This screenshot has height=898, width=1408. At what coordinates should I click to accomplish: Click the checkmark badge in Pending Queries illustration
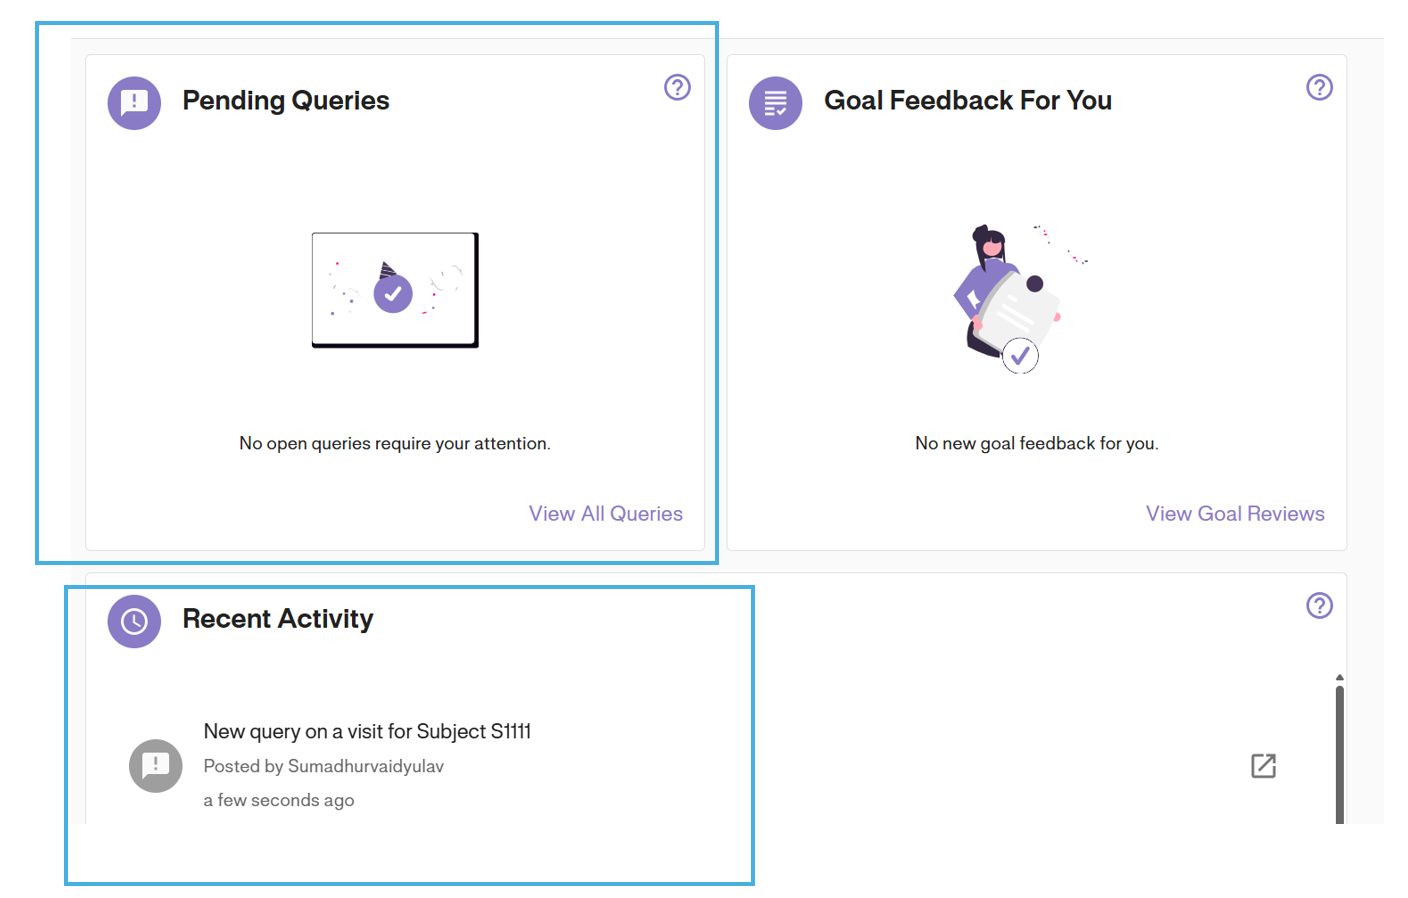(394, 293)
